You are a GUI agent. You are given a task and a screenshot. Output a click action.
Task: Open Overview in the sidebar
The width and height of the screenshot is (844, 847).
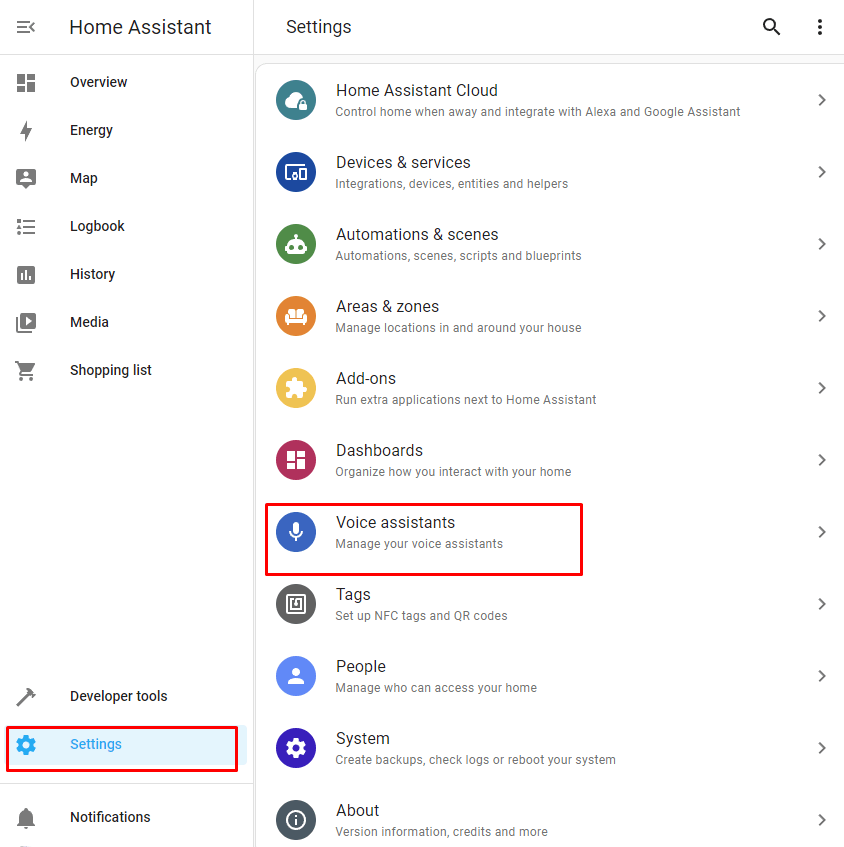pos(98,82)
